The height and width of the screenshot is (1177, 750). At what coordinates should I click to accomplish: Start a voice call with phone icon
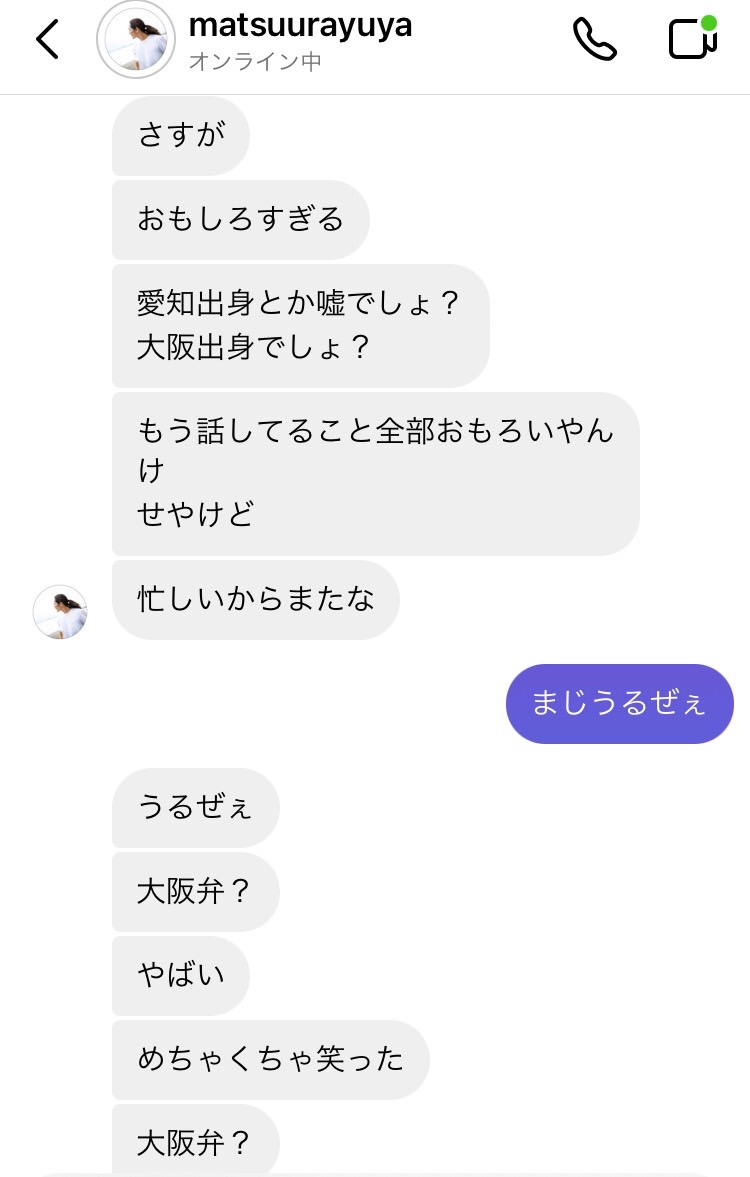point(595,40)
